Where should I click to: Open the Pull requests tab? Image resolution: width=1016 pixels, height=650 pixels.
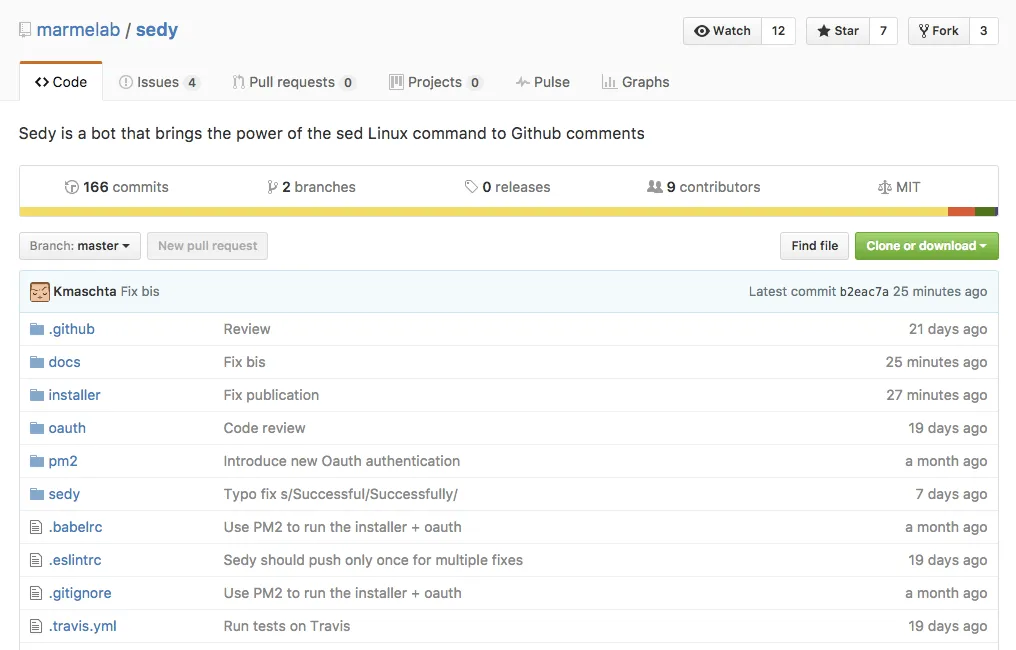pyautogui.click(x=294, y=82)
